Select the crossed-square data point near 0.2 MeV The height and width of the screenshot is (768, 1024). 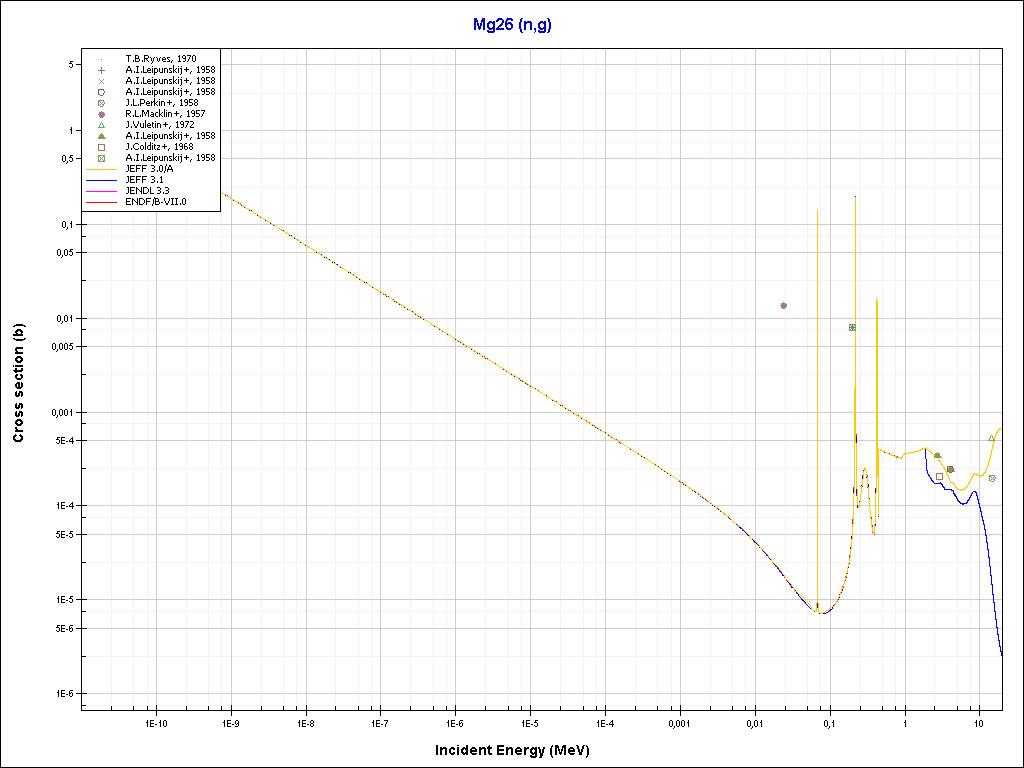[x=852, y=327]
